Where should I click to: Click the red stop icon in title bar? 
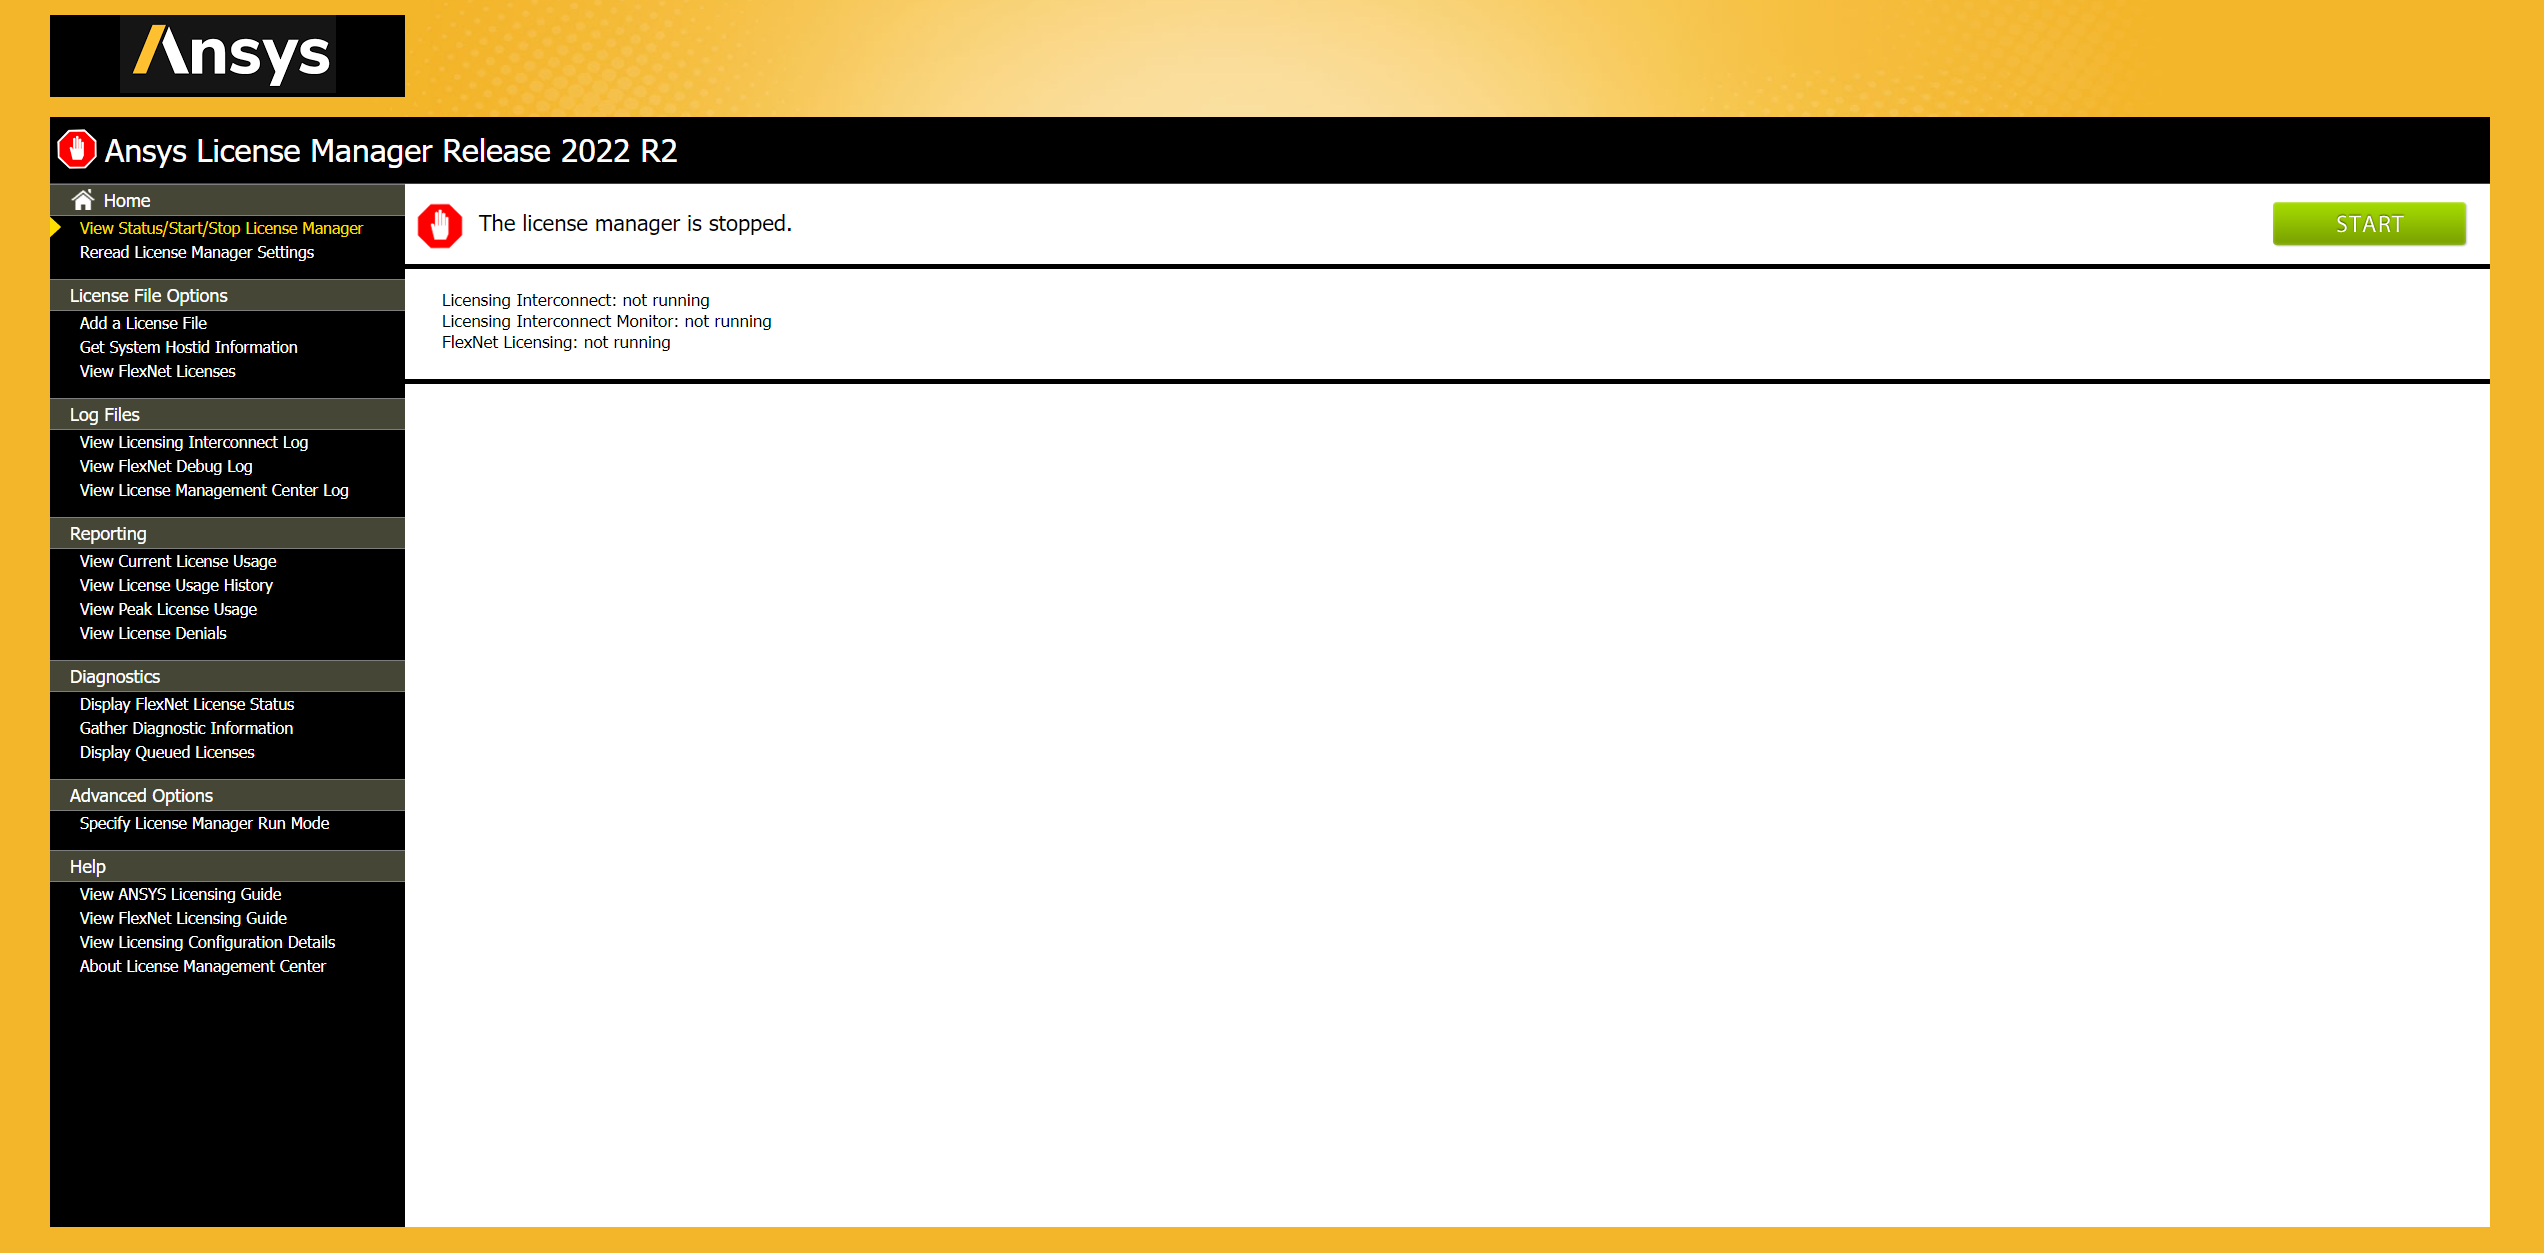coord(77,150)
